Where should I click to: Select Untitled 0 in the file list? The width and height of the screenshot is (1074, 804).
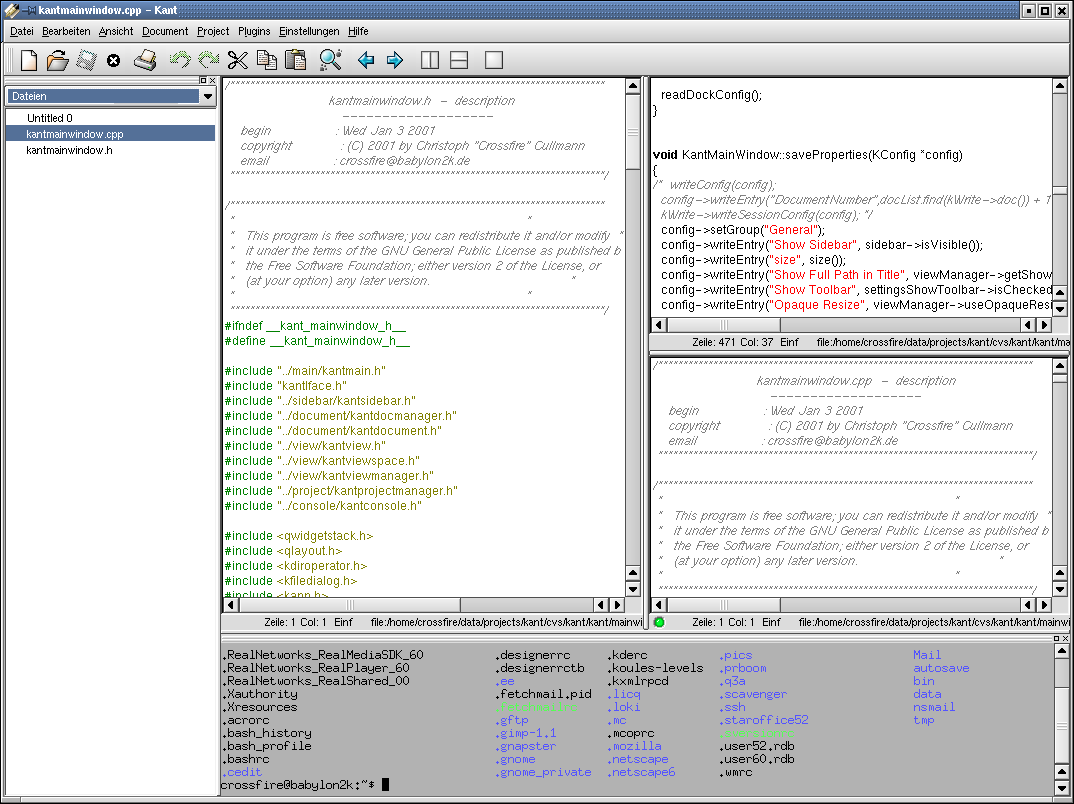[x=50, y=118]
